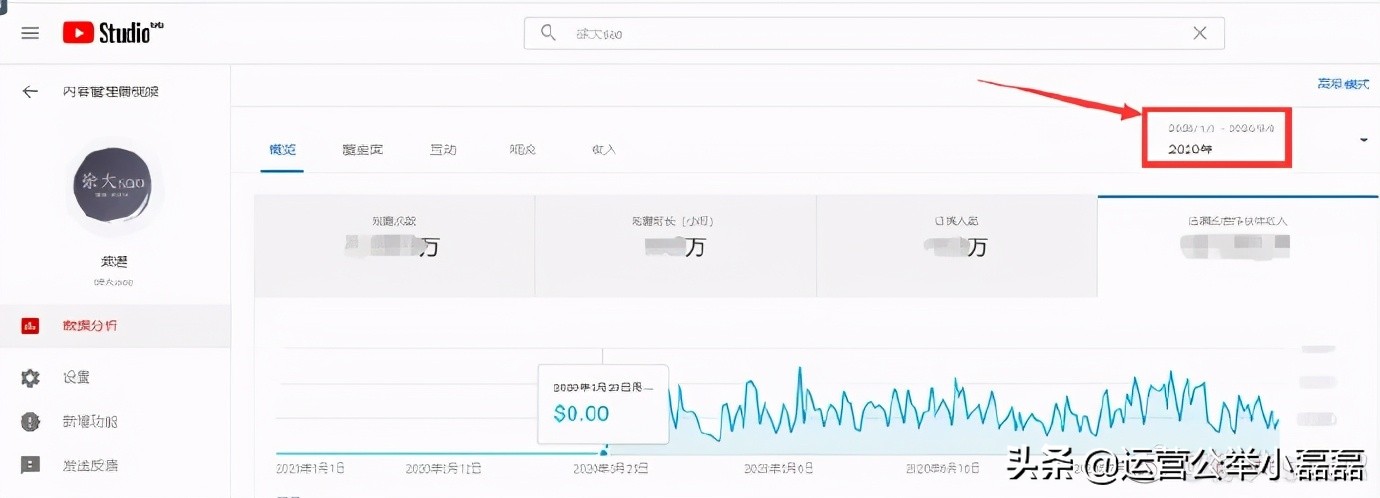1380x498 pixels.
Task: Open advanced mode link at top right
Action: (1343, 84)
